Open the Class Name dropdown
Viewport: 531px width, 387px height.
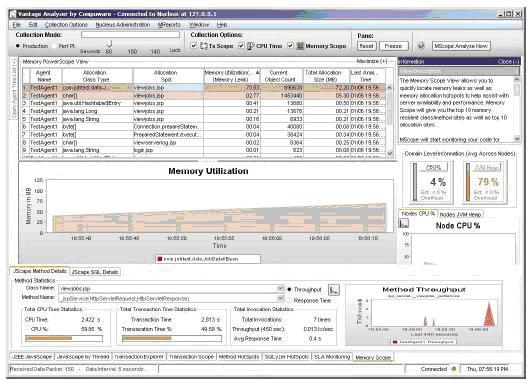coord(280,288)
